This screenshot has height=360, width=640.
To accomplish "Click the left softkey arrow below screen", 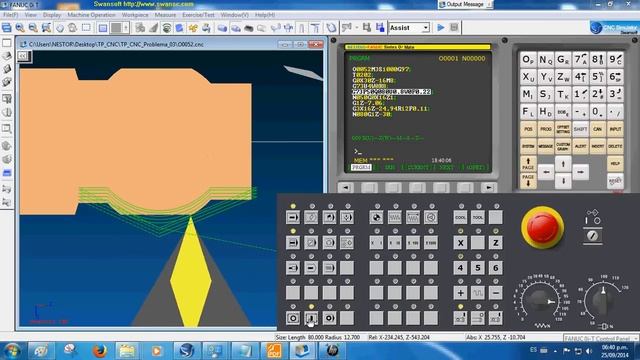I will pyautogui.click(x=346, y=187).
